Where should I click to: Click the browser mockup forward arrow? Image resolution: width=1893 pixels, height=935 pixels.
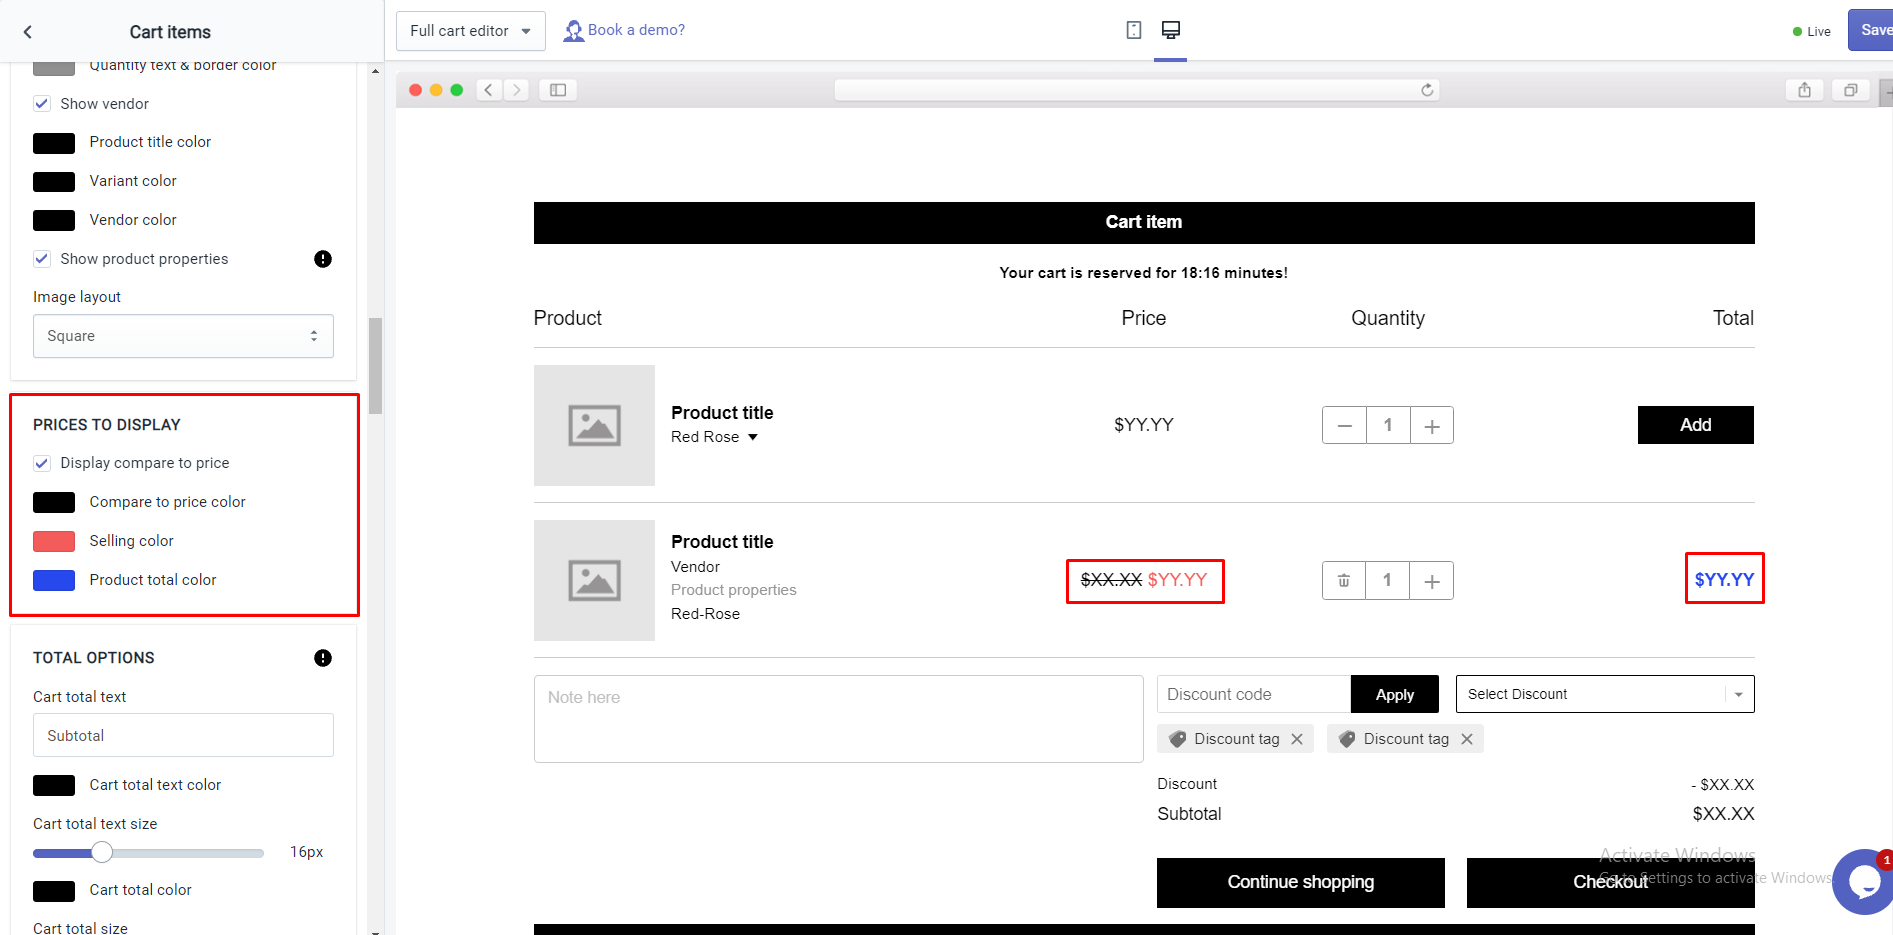pos(516,90)
